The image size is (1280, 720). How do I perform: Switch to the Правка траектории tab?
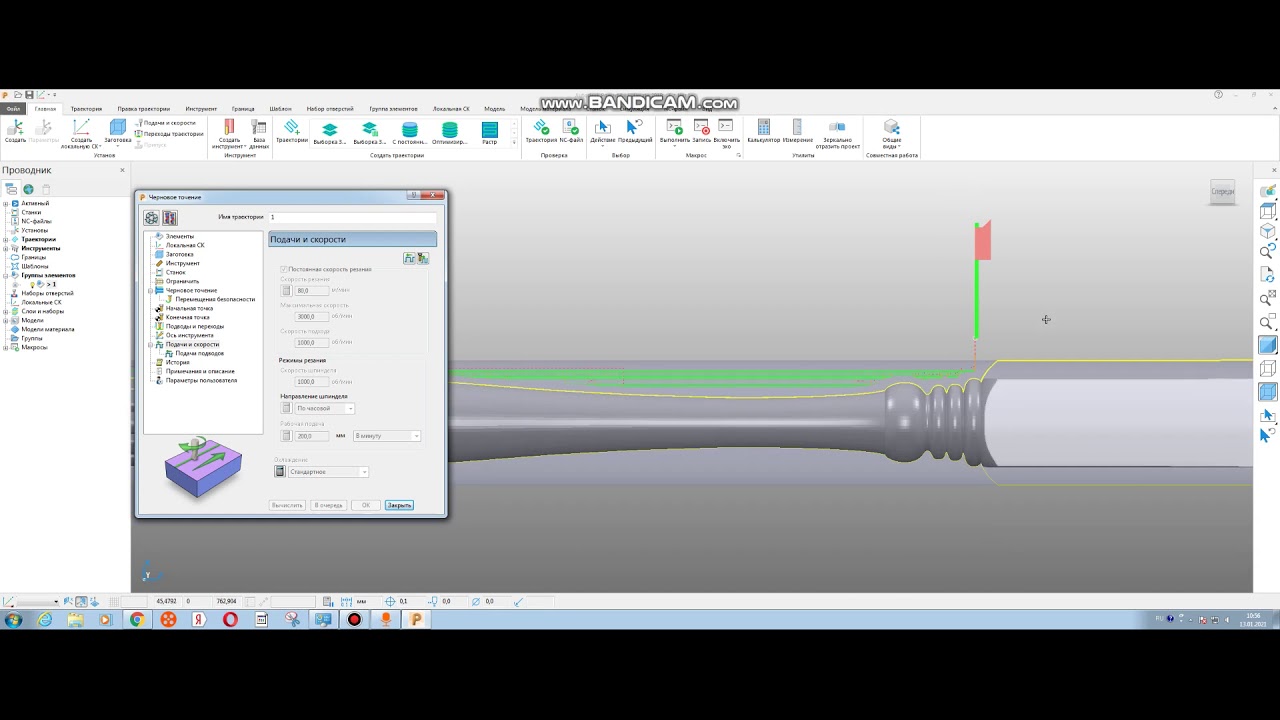(x=143, y=108)
